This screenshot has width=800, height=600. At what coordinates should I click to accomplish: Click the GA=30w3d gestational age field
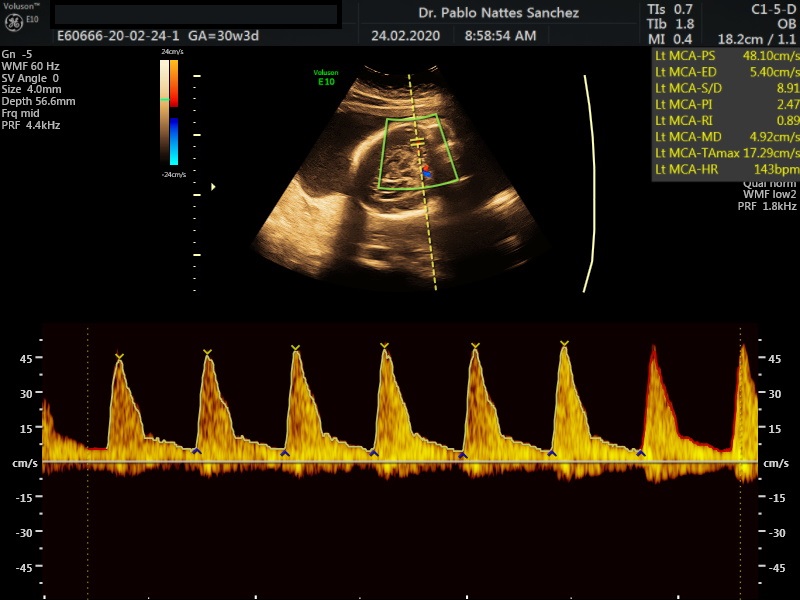tap(224, 35)
